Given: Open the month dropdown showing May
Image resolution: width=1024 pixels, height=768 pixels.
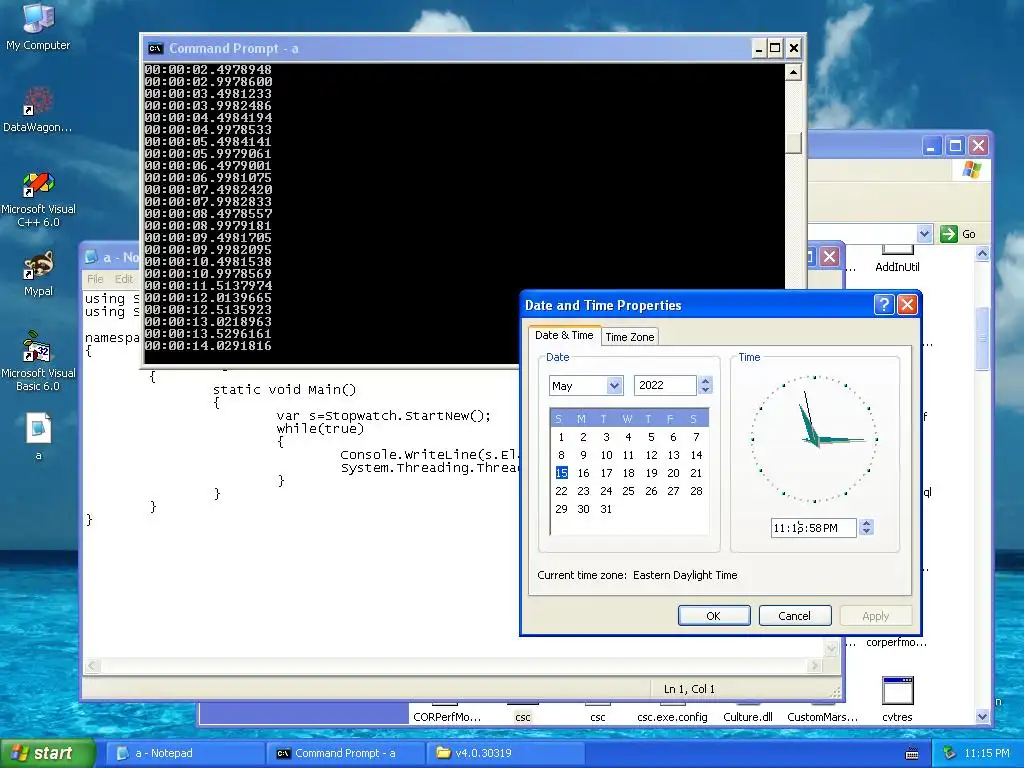Looking at the screenshot, I should pos(614,385).
